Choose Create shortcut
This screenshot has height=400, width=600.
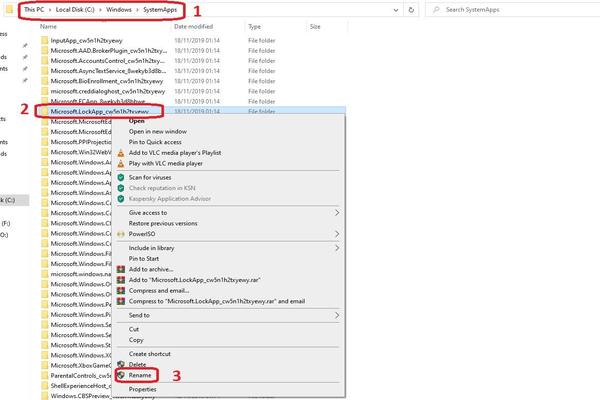pyautogui.click(x=150, y=354)
